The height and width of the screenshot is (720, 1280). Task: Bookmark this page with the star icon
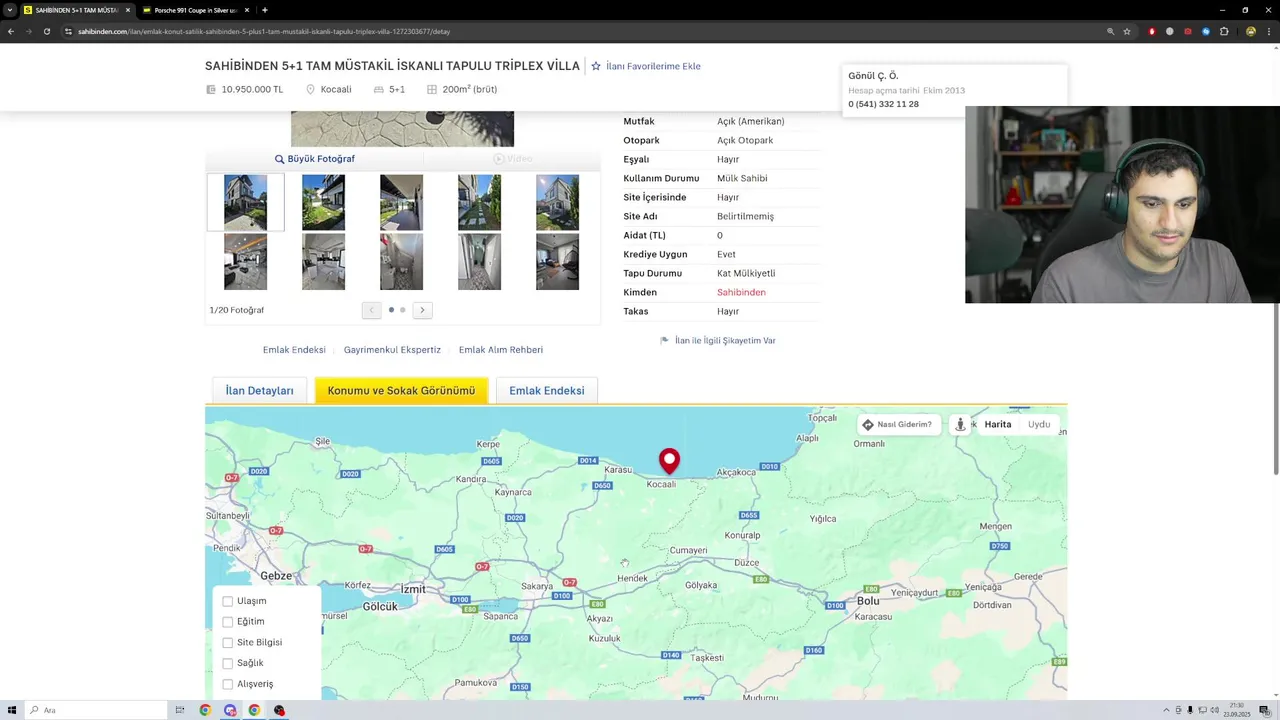click(1127, 31)
